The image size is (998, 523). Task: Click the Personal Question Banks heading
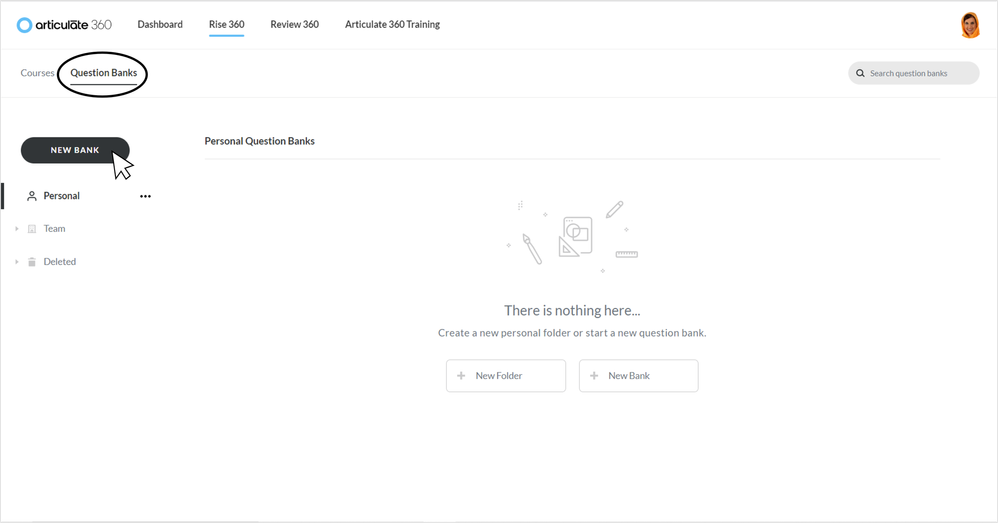point(260,141)
